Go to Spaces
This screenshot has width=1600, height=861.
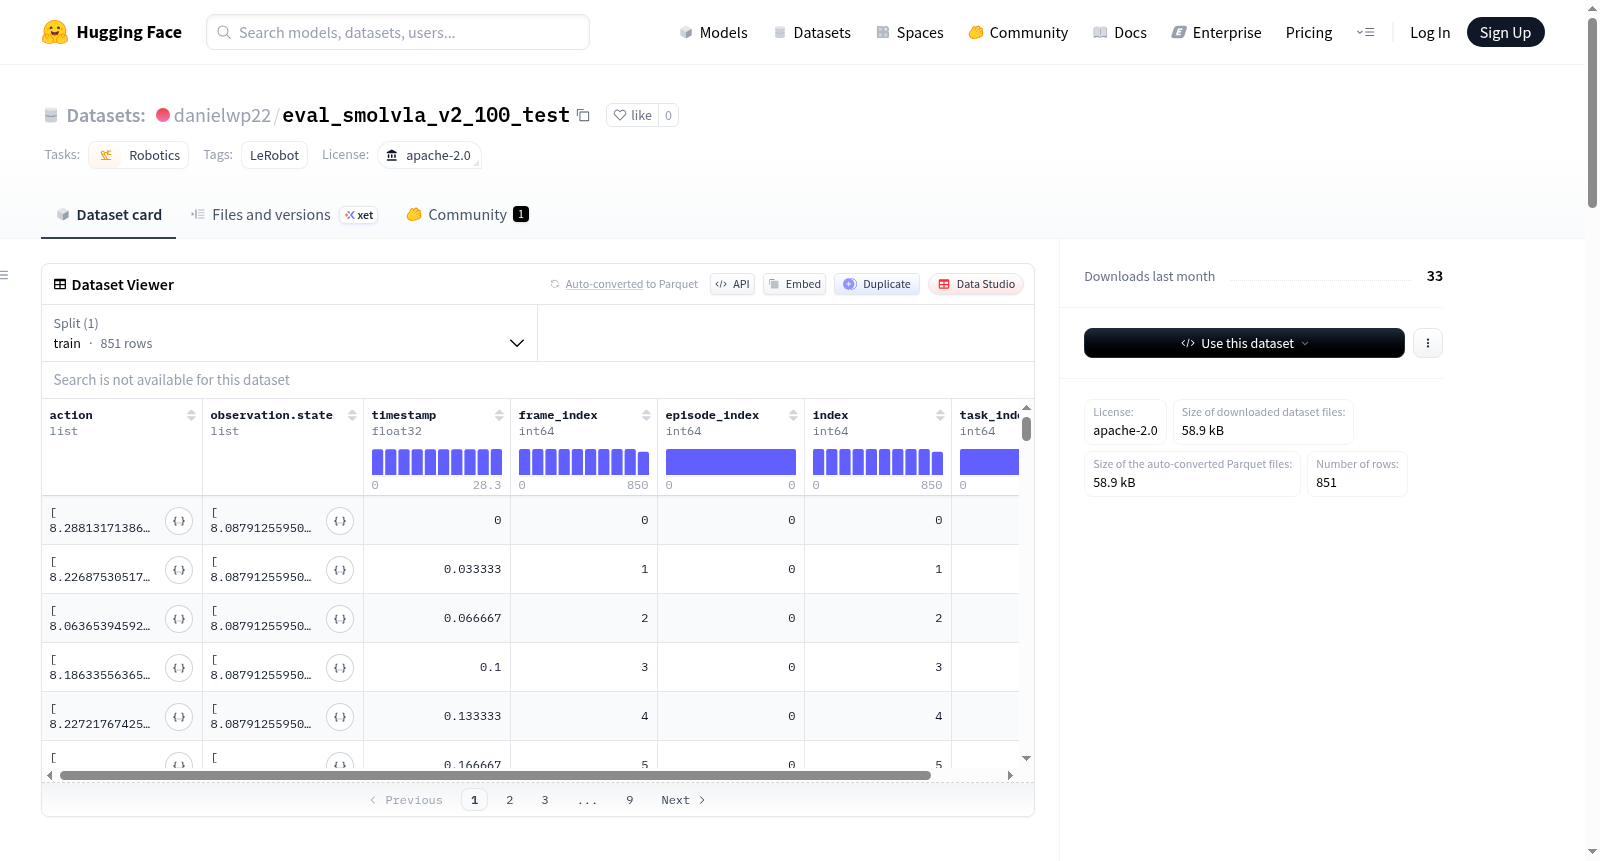pos(910,32)
